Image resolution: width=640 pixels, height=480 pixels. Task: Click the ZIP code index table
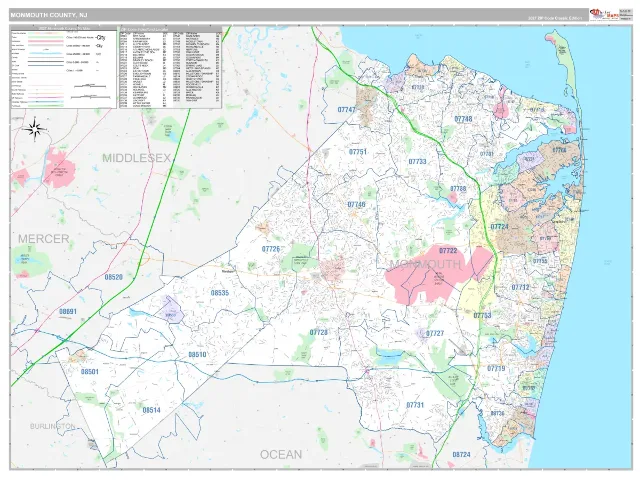point(170,67)
